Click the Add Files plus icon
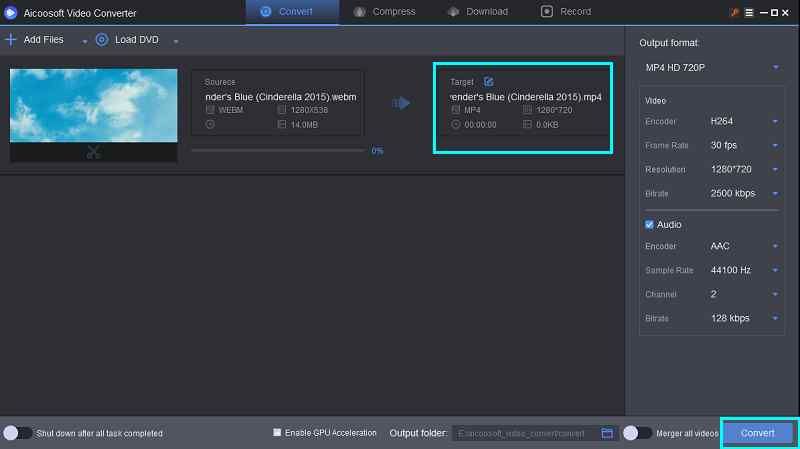Viewport: 800px width, 449px height. coord(11,40)
